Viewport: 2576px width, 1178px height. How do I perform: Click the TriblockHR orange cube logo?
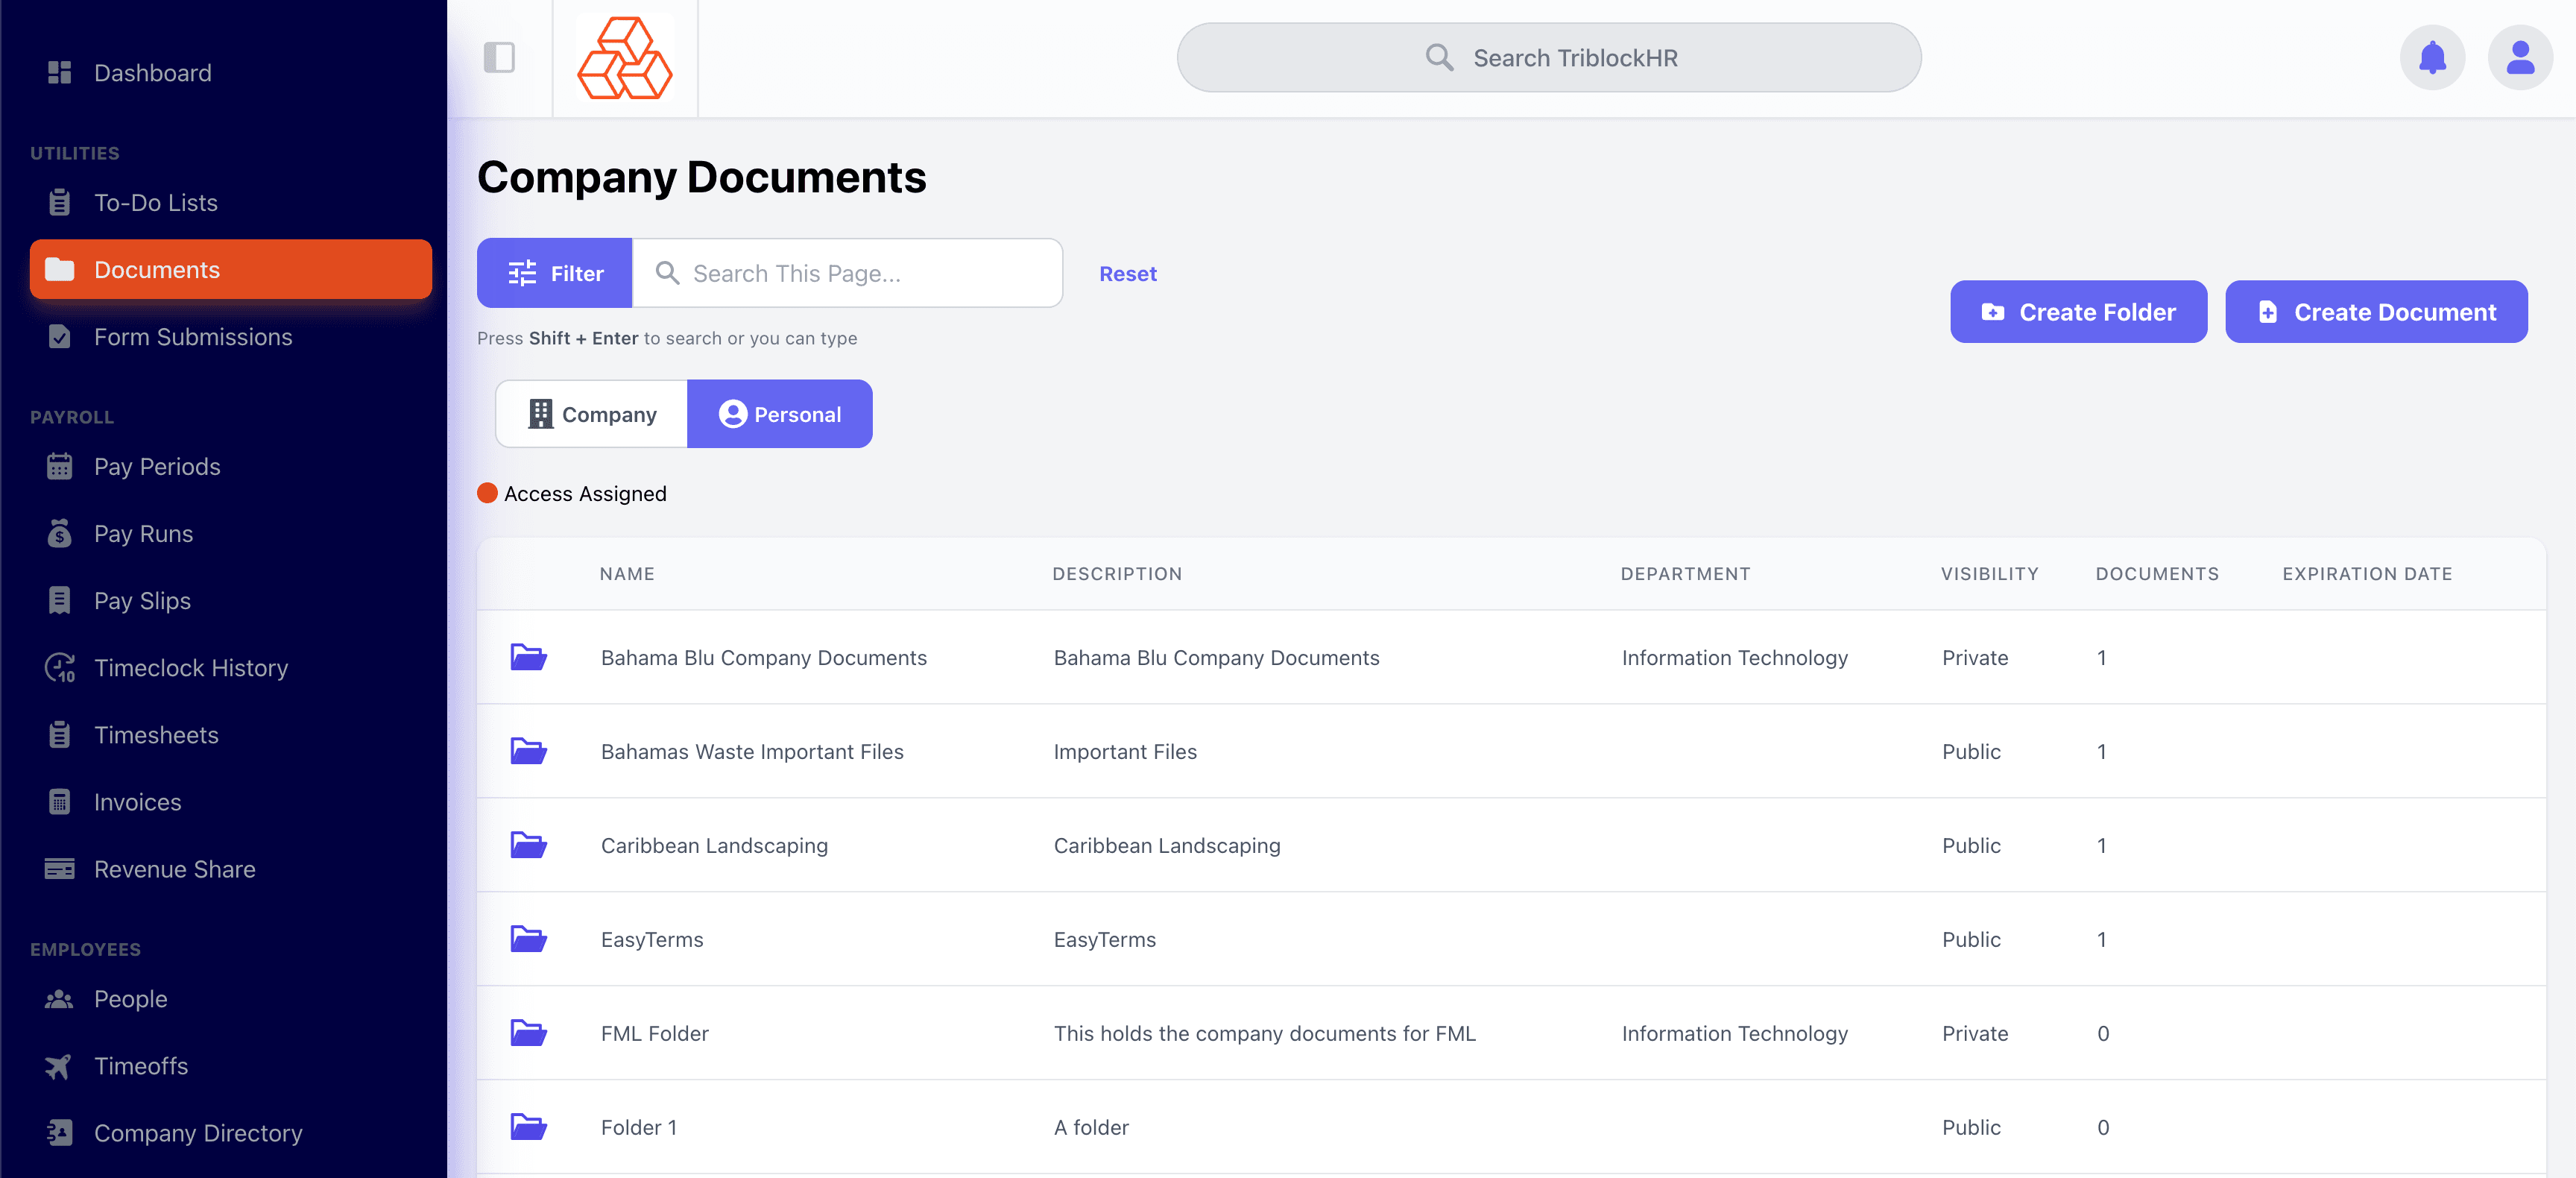[x=625, y=58]
